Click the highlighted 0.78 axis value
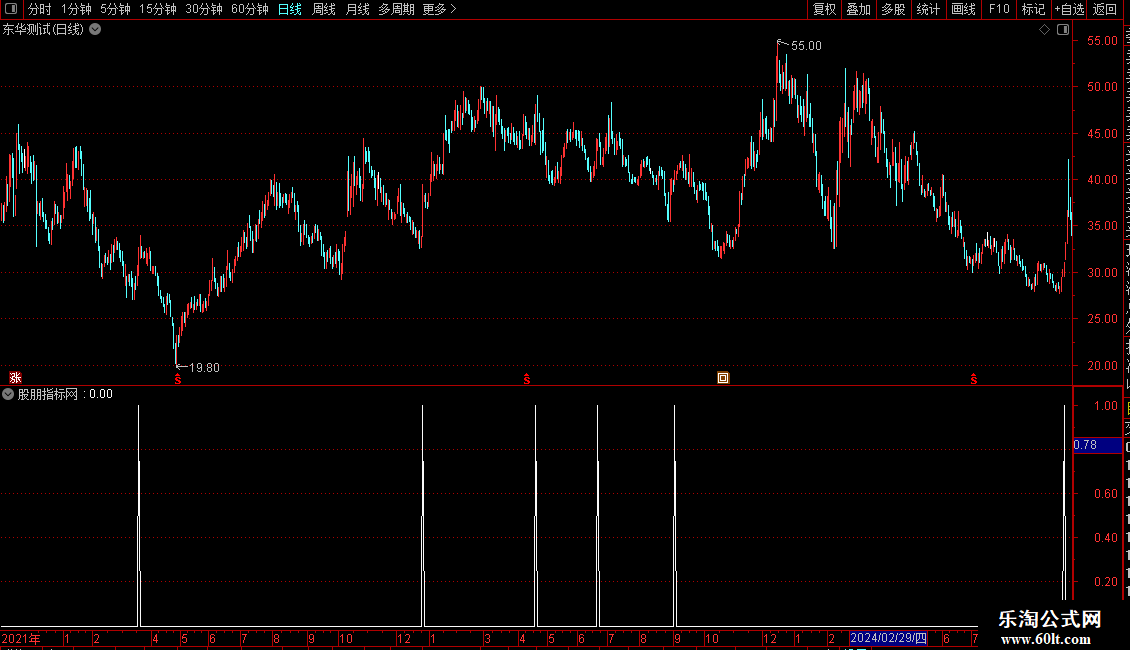 (x=1098, y=445)
